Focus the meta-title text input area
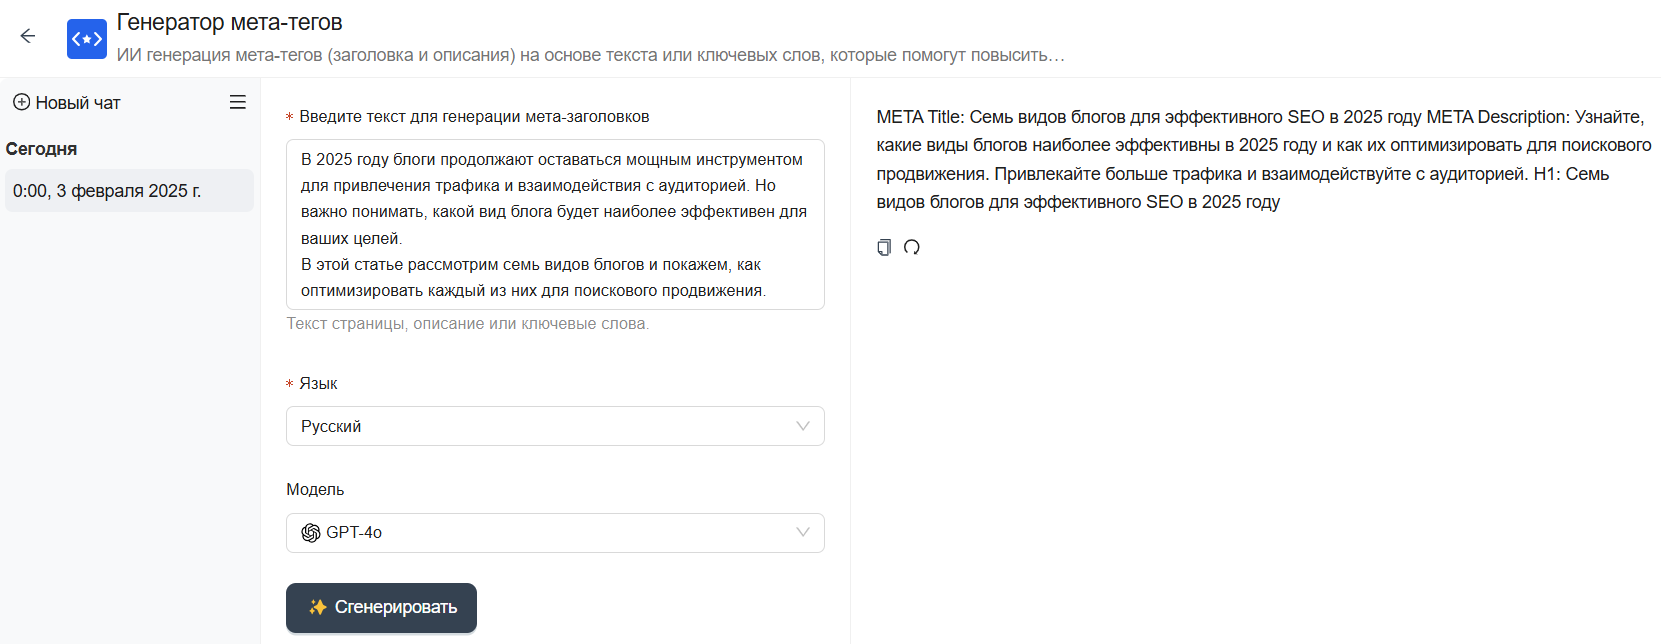The width and height of the screenshot is (1661, 644). pyautogui.click(x=555, y=225)
